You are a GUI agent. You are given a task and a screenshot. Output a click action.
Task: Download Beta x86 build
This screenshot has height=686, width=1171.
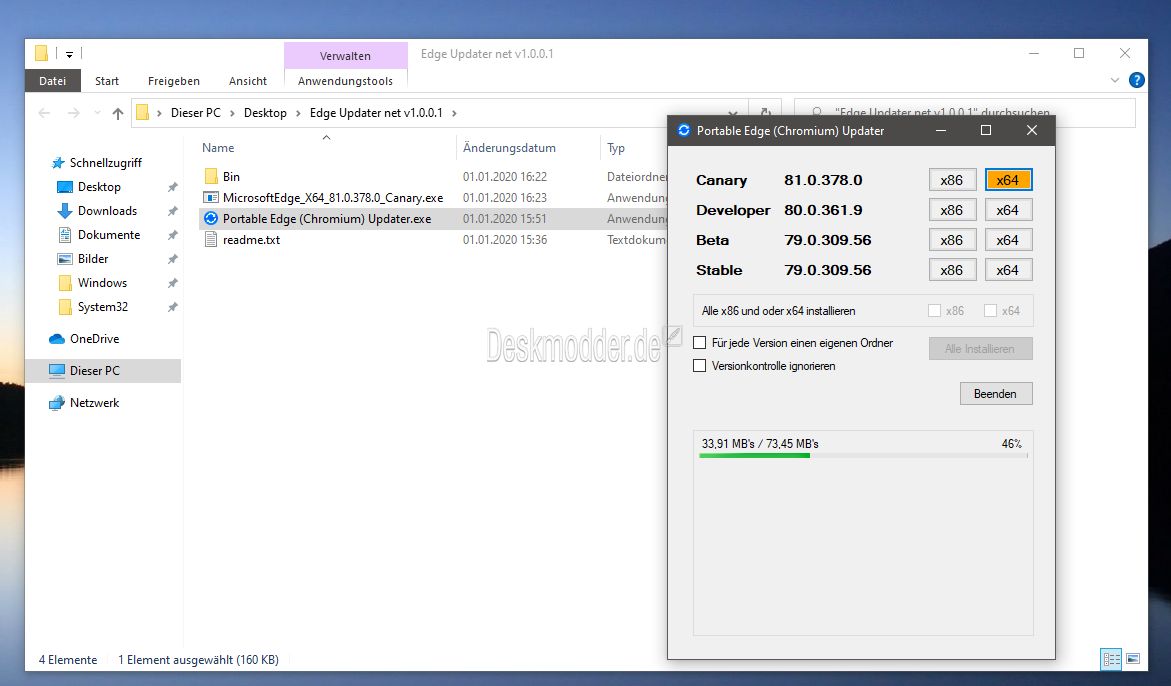[952, 240]
